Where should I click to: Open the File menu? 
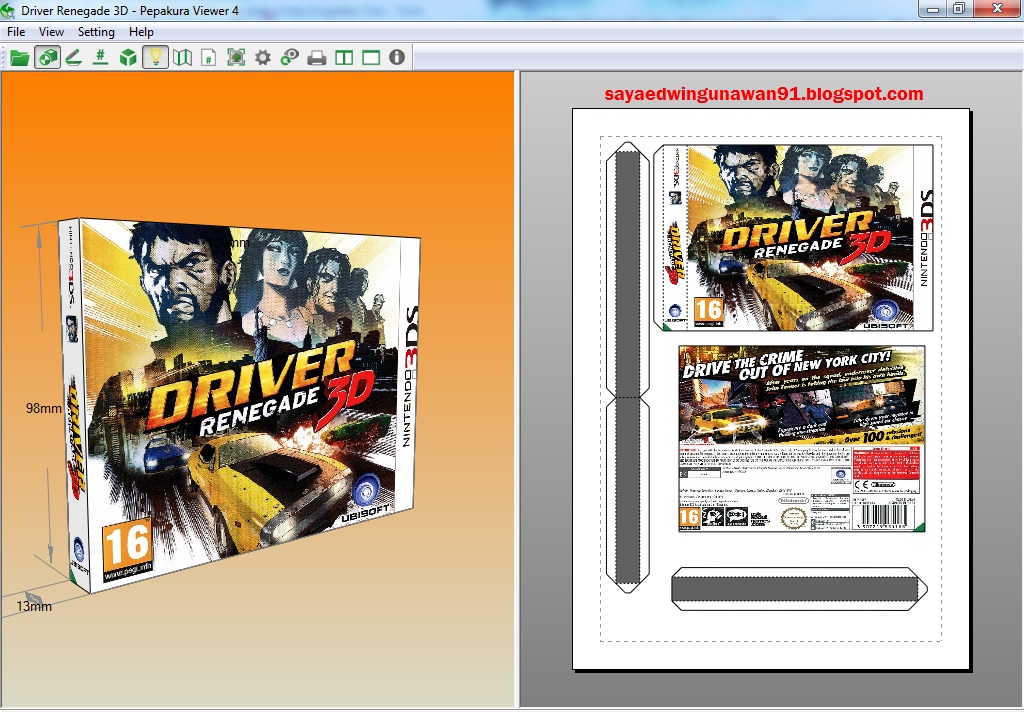click(x=16, y=32)
